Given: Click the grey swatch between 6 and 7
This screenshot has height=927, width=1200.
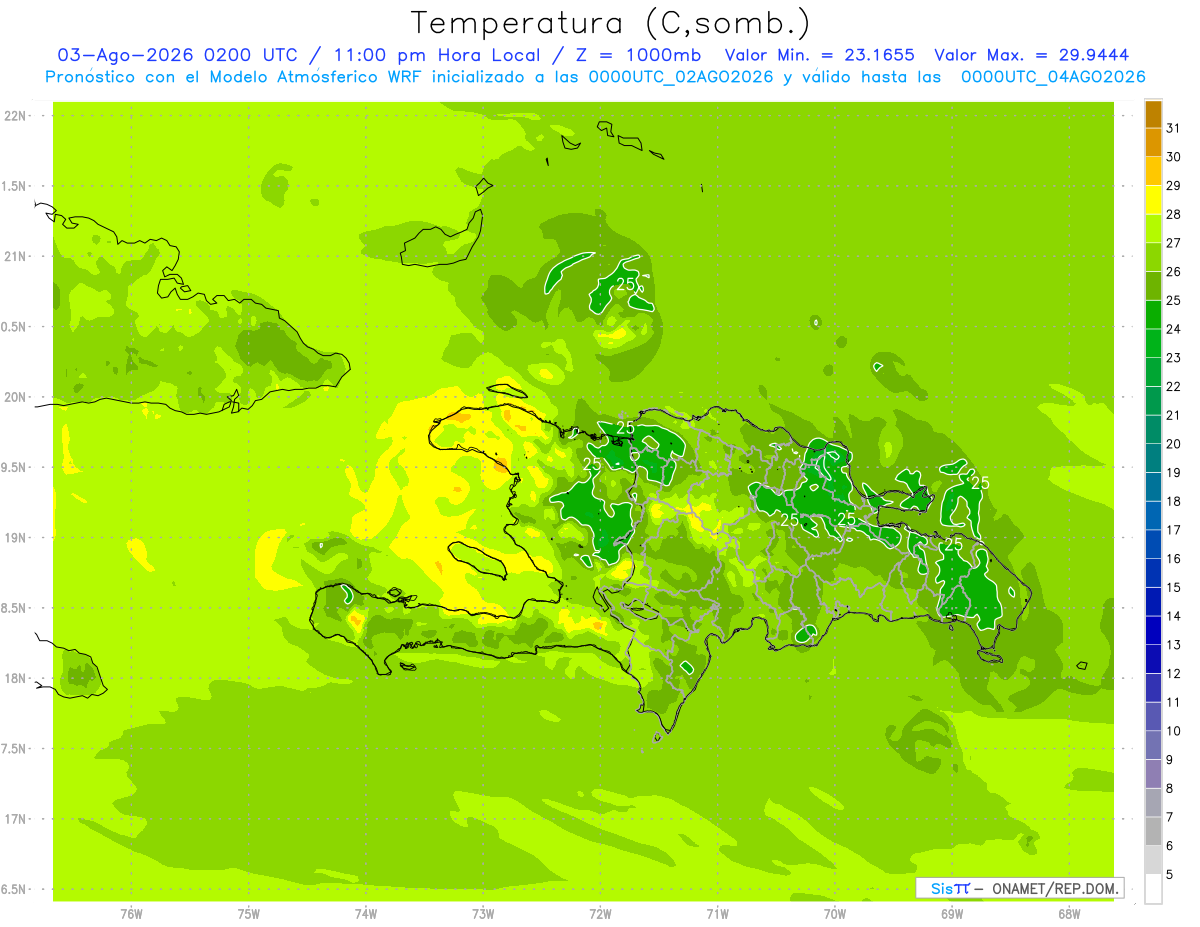Looking at the screenshot, I should pos(1153,831).
